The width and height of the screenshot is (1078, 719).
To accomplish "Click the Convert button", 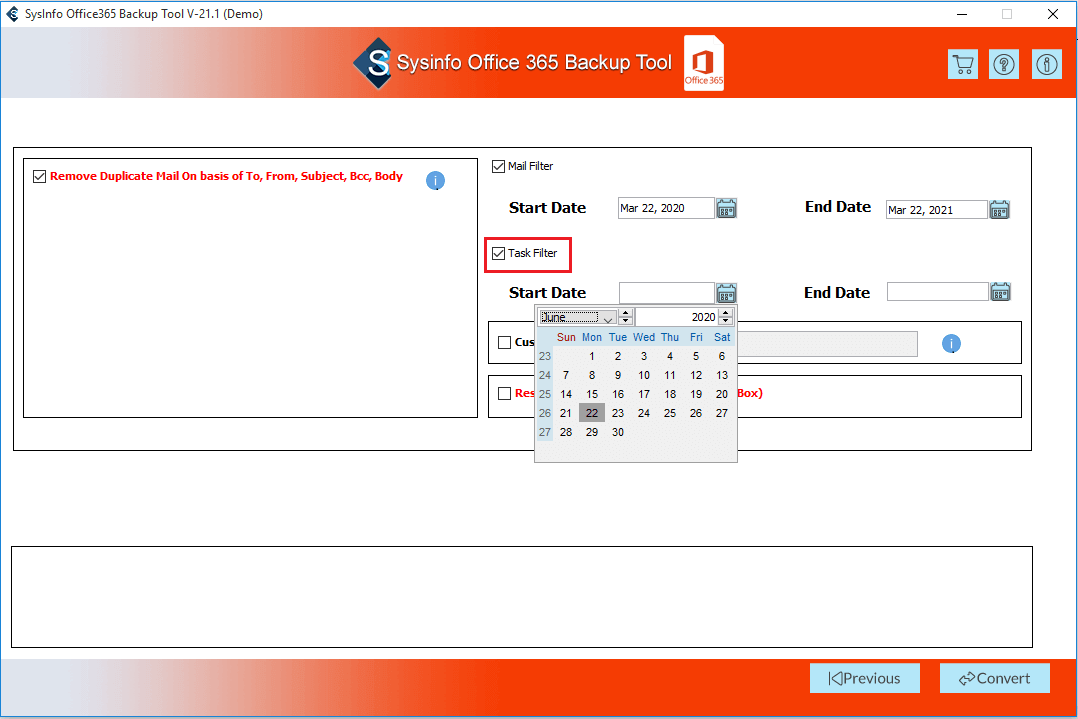I will coord(994,678).
